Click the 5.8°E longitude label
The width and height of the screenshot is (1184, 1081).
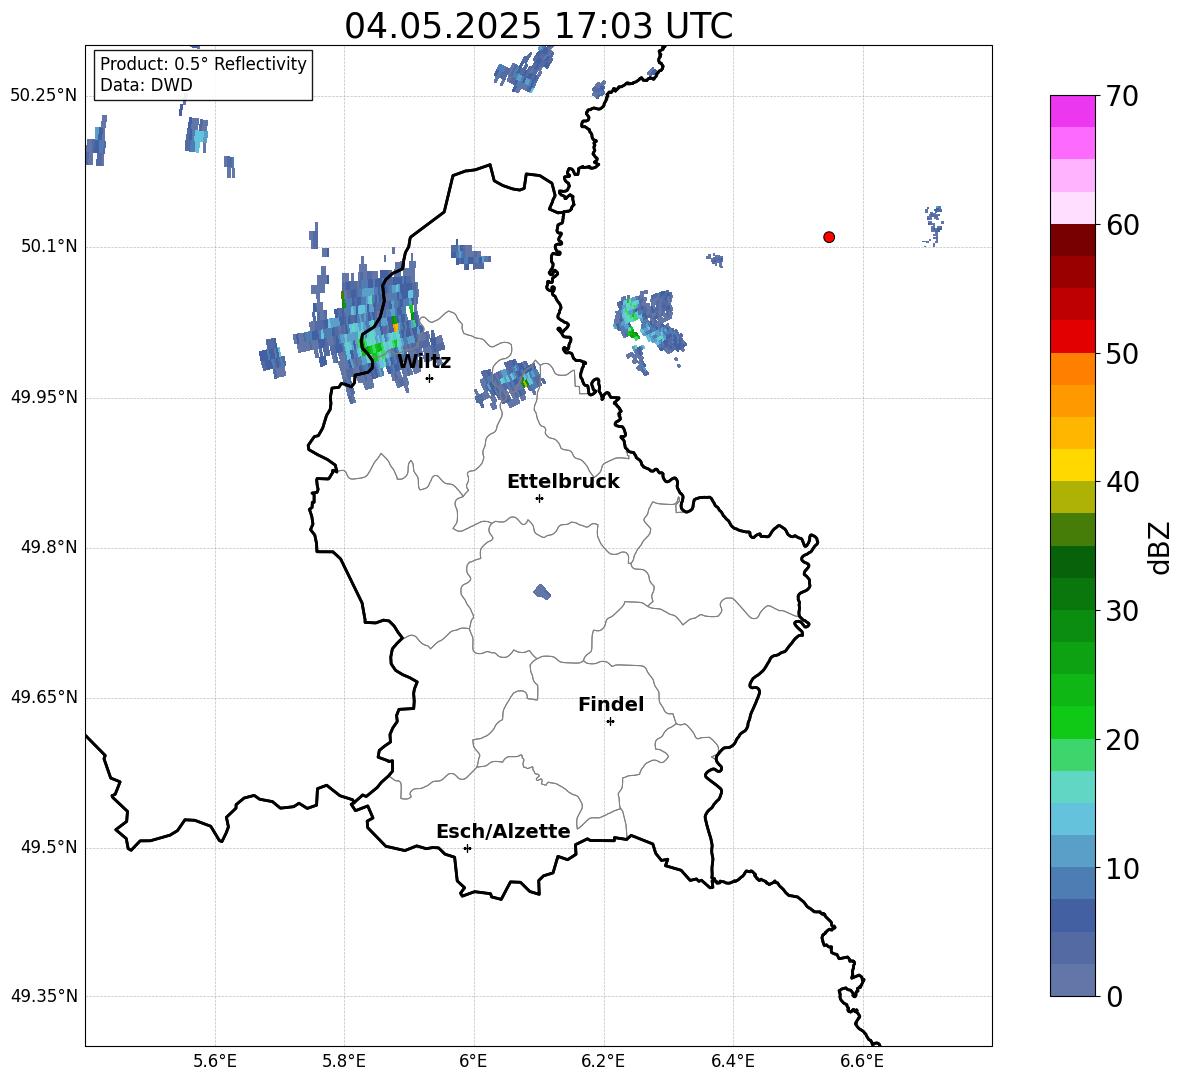click(344, 1061)
